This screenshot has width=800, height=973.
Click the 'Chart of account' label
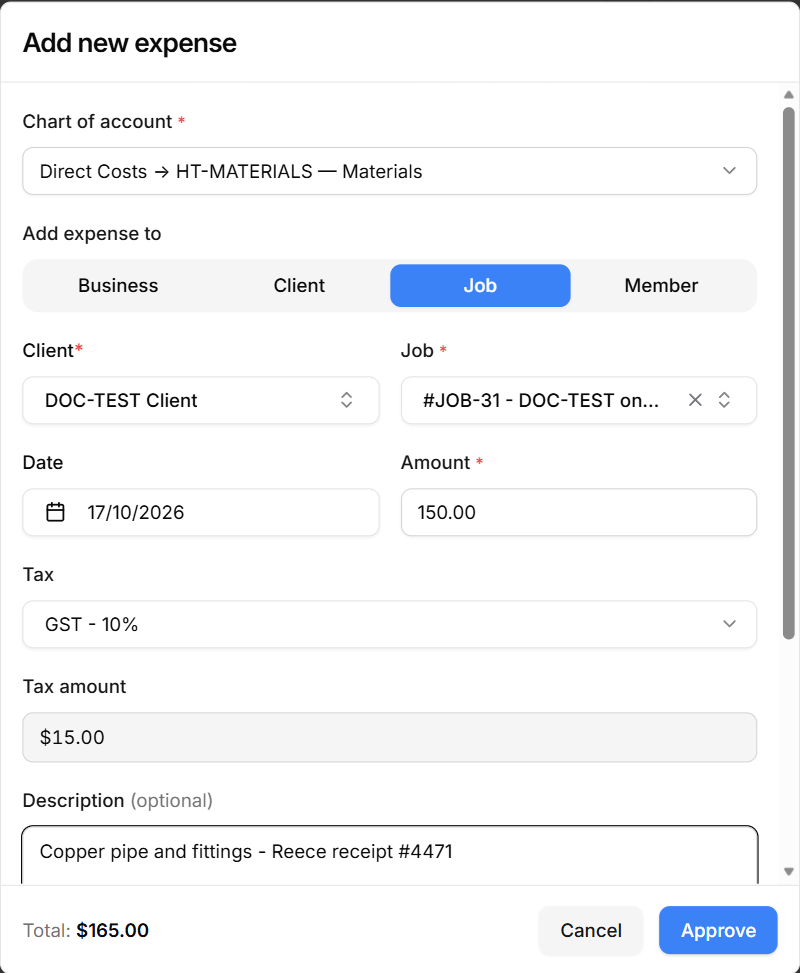[x=97, y=122]
